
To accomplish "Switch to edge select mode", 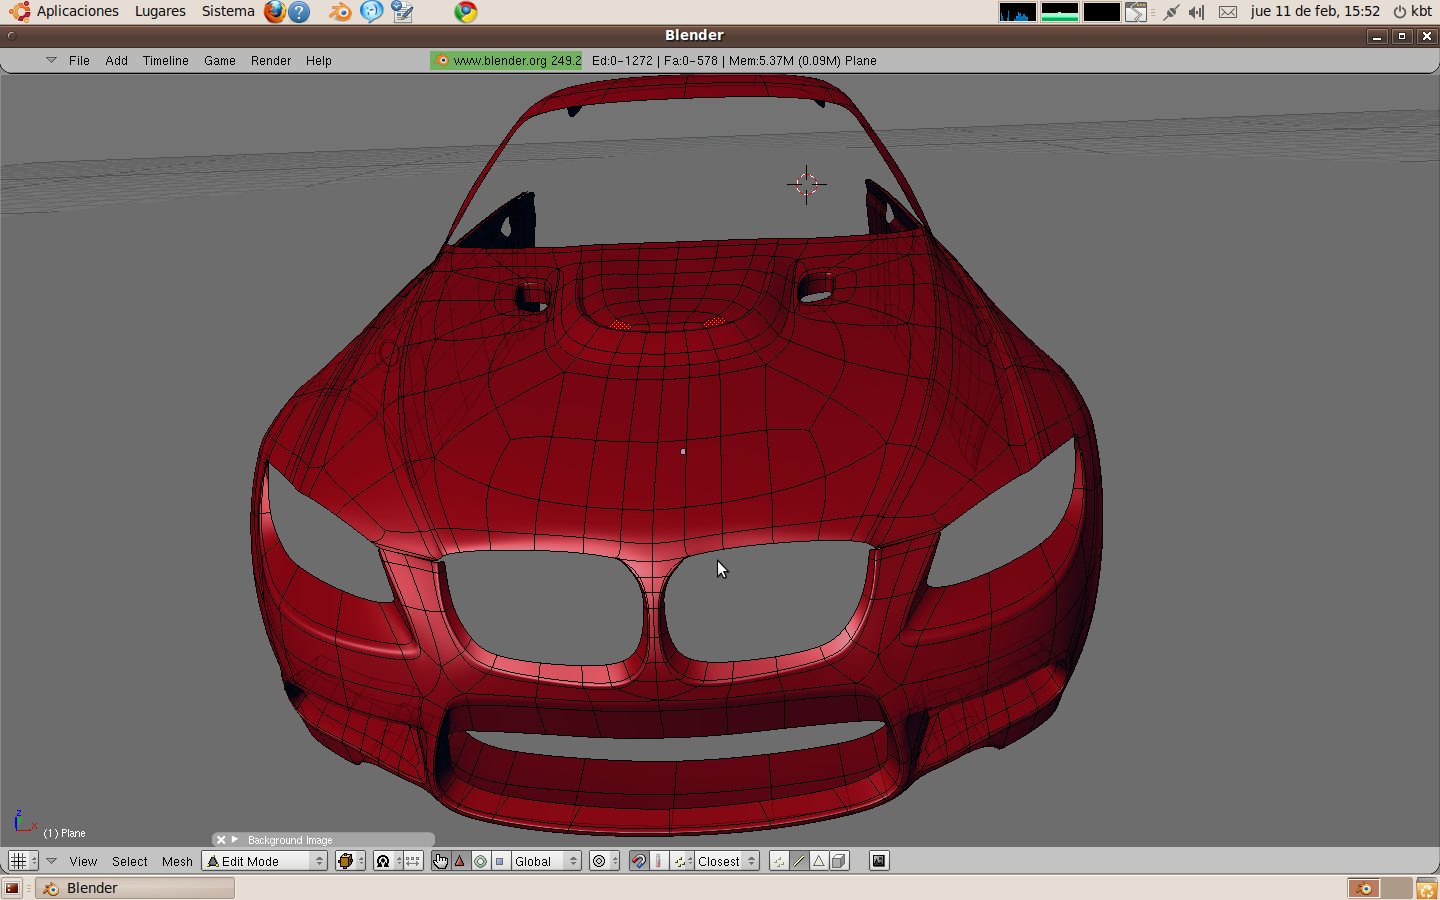I will [x=799, y=861].
